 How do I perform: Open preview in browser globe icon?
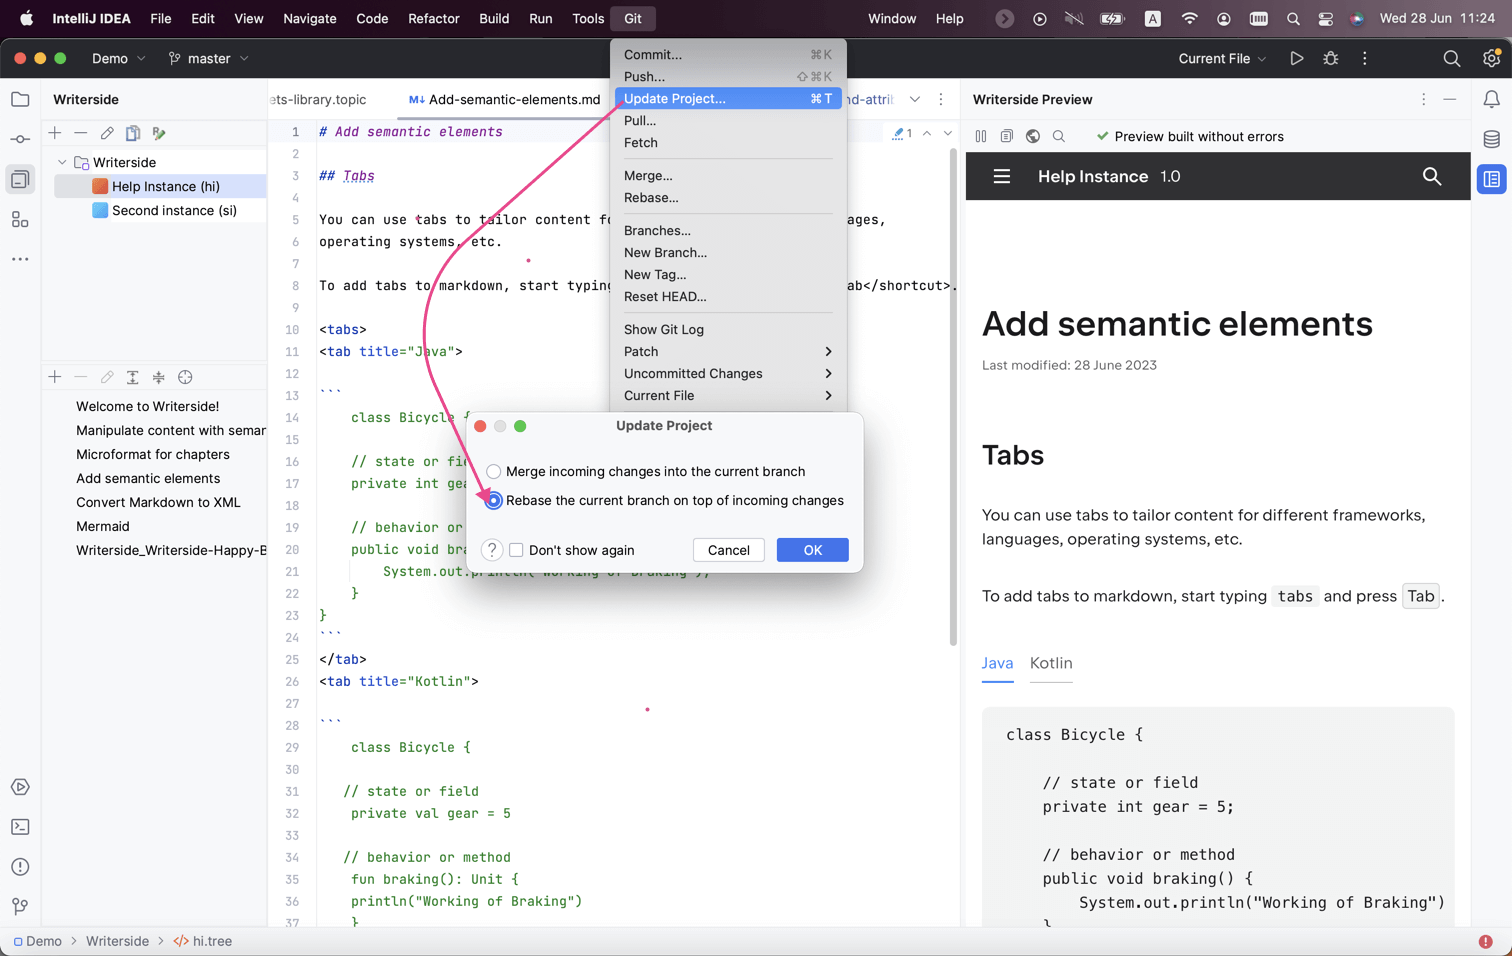click(x=1033, y=136)
